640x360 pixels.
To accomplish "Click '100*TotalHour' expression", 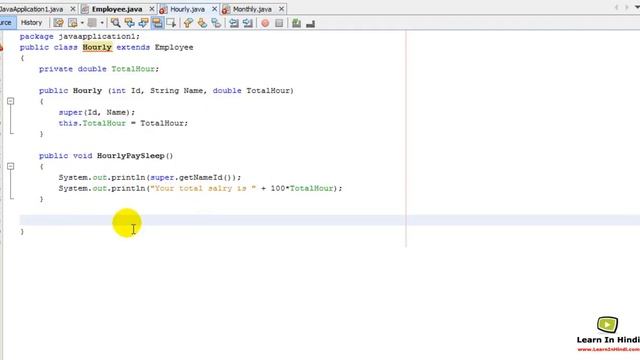I will click(x=302, y=189).
